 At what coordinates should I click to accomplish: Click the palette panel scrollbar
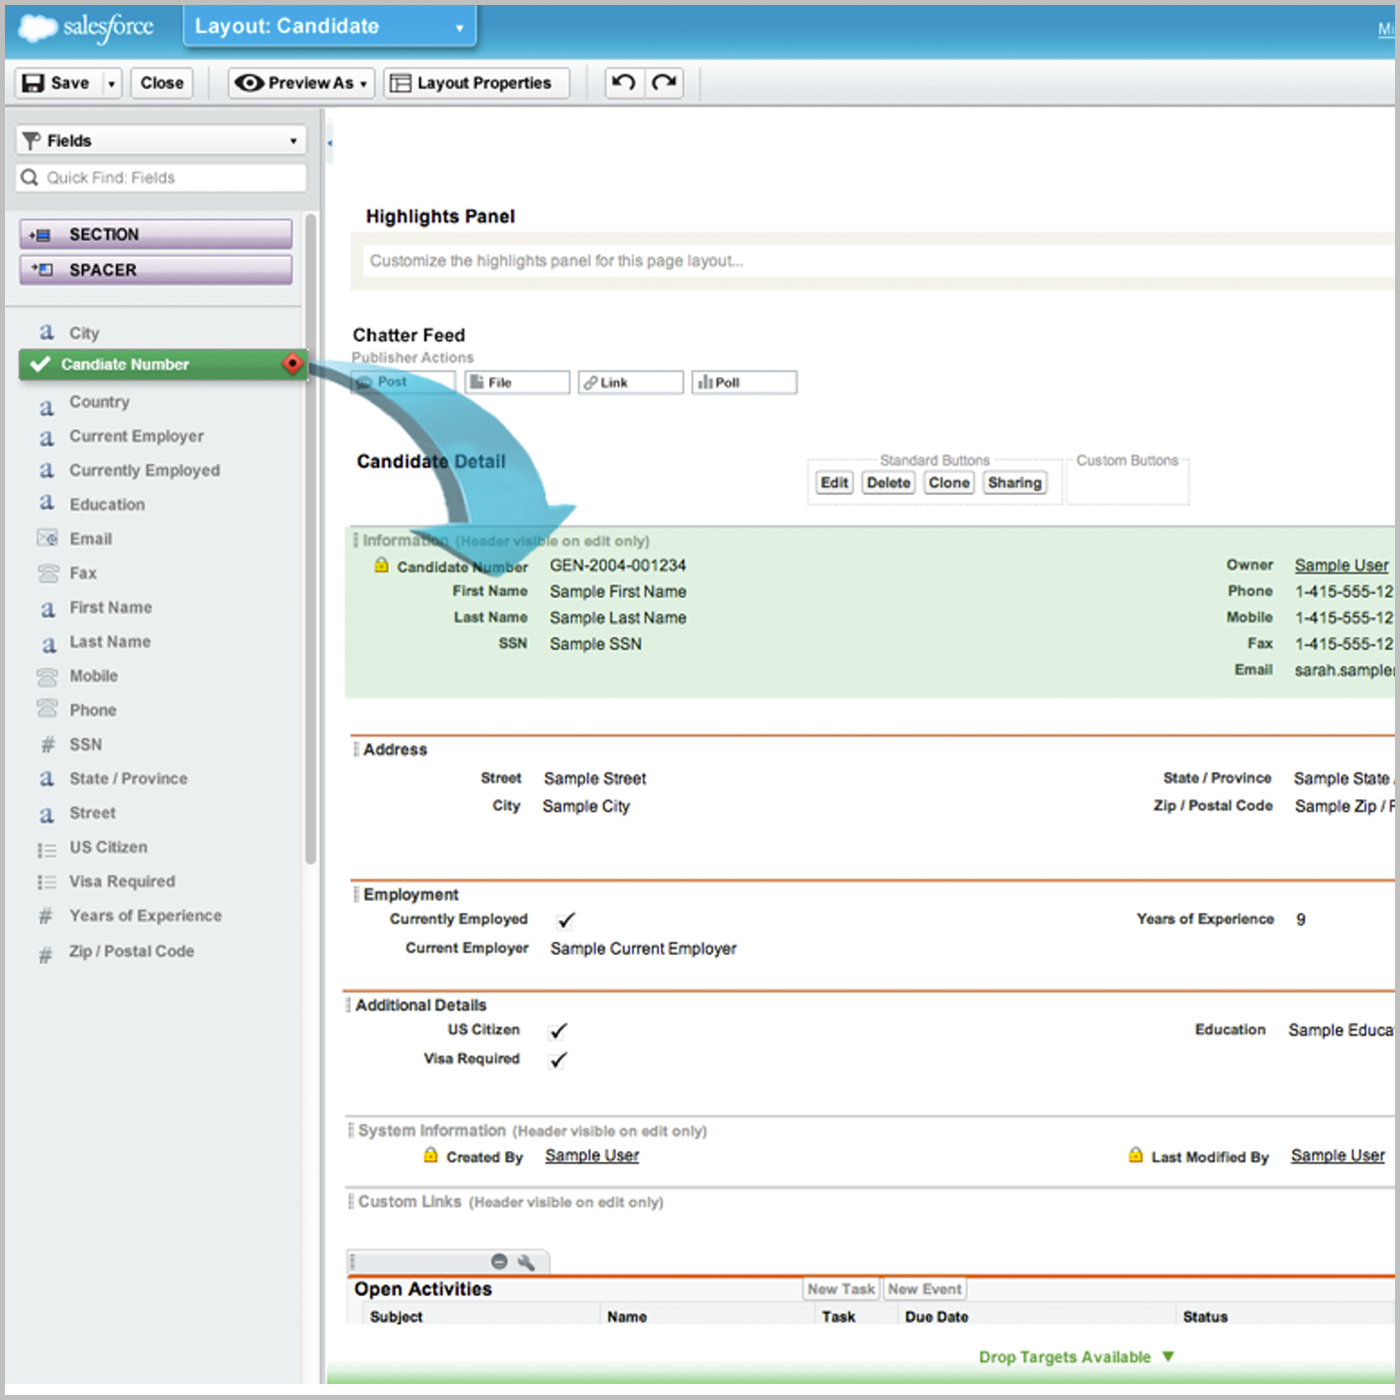coord(311,538)
